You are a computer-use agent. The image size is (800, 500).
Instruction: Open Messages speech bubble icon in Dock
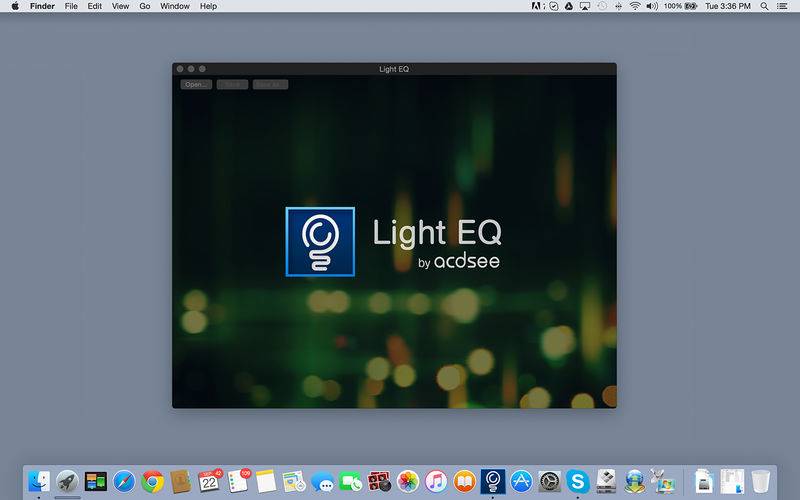tap(322, 481)
